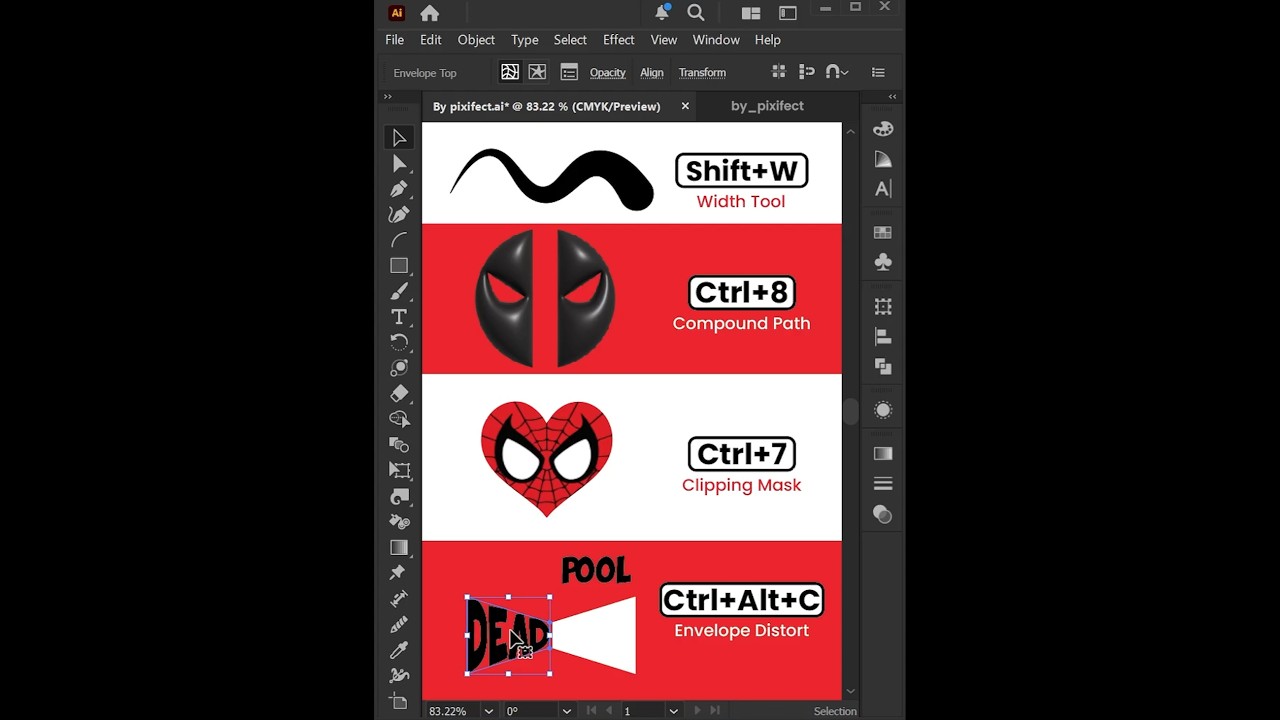Select the Type tool
The width and height of the screenshot is (1280, 720).
pyautogui.click(x=399, y=316)
